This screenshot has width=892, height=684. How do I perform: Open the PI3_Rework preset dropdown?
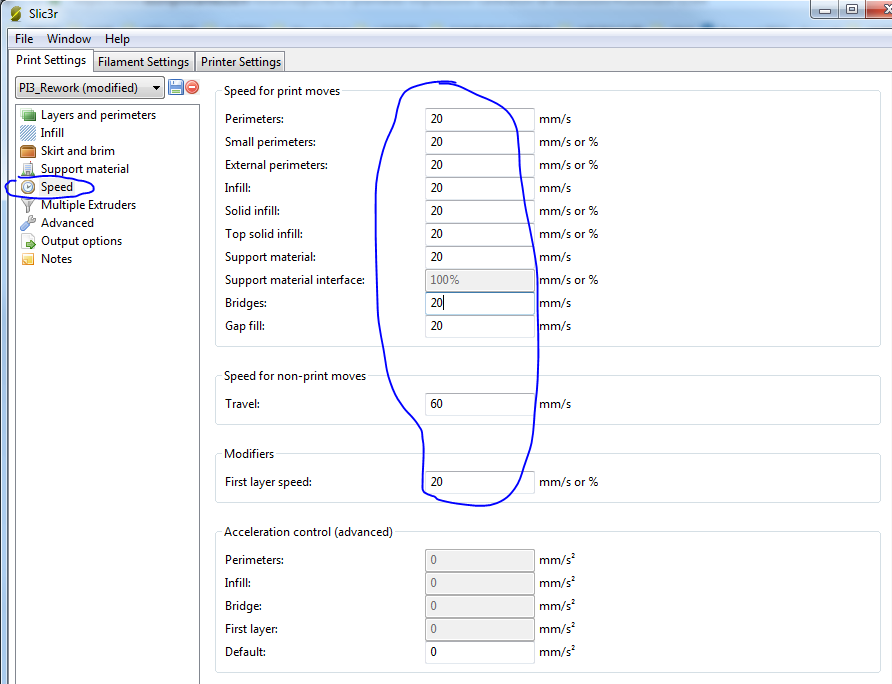click(90, 88)
